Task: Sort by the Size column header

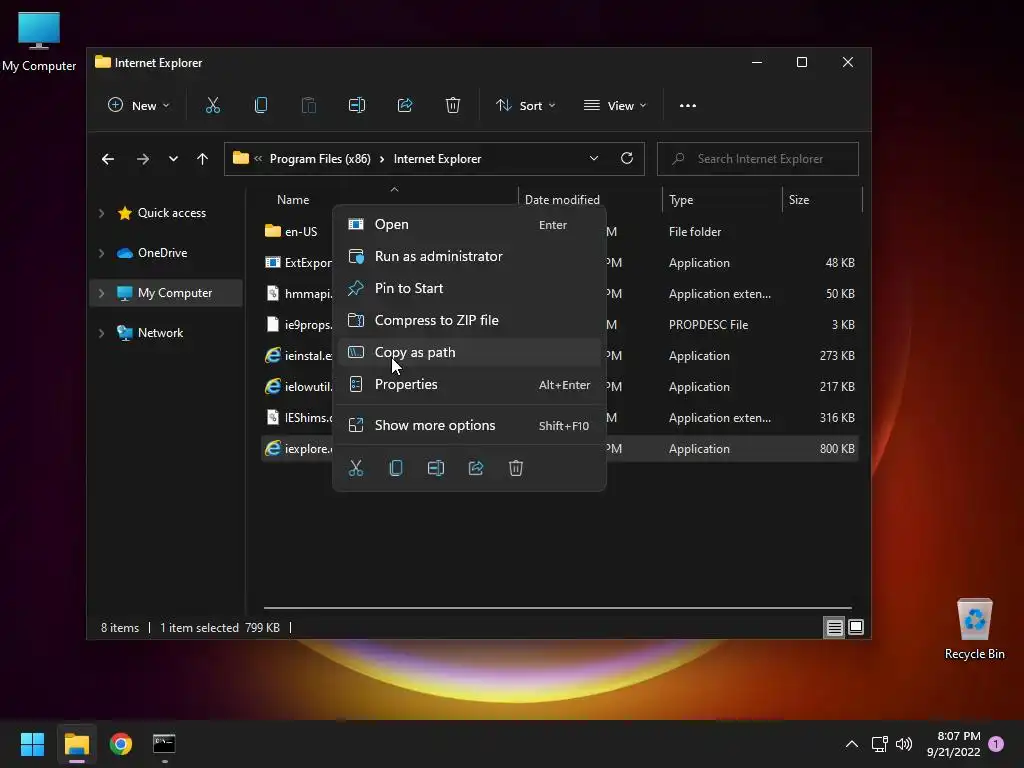Action: pyautogui.click(x=799, y=200)
